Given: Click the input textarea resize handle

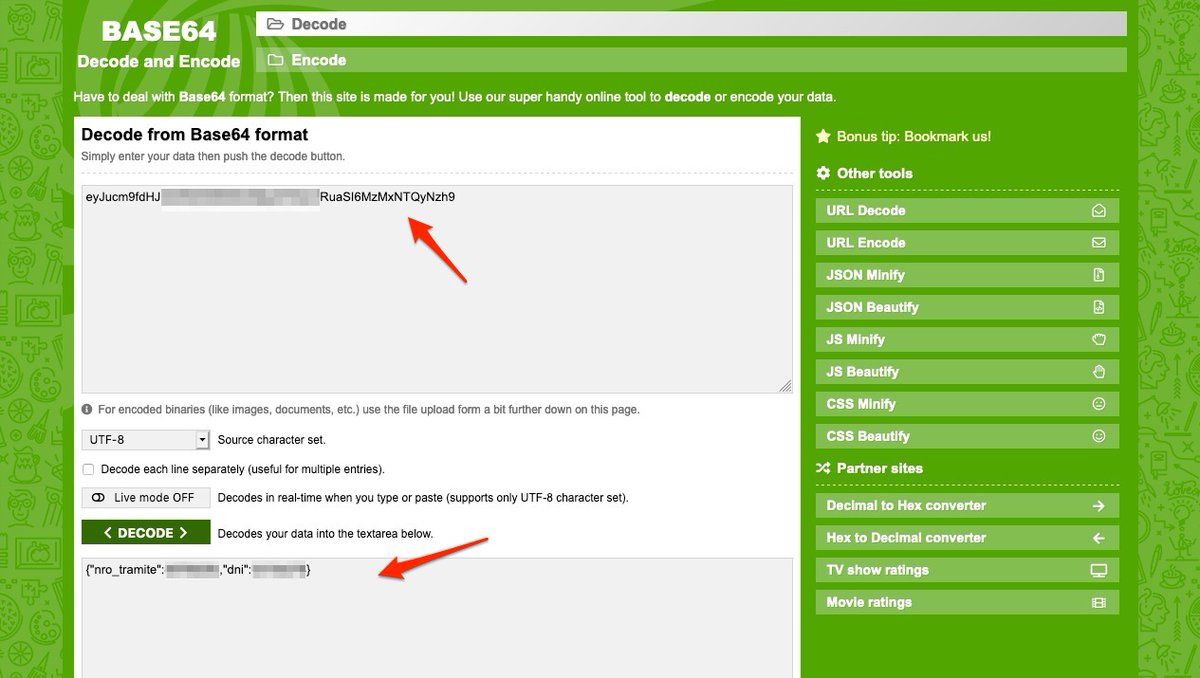Looking at the screenshot, I should pyautogui.click(x=785, y=385).
